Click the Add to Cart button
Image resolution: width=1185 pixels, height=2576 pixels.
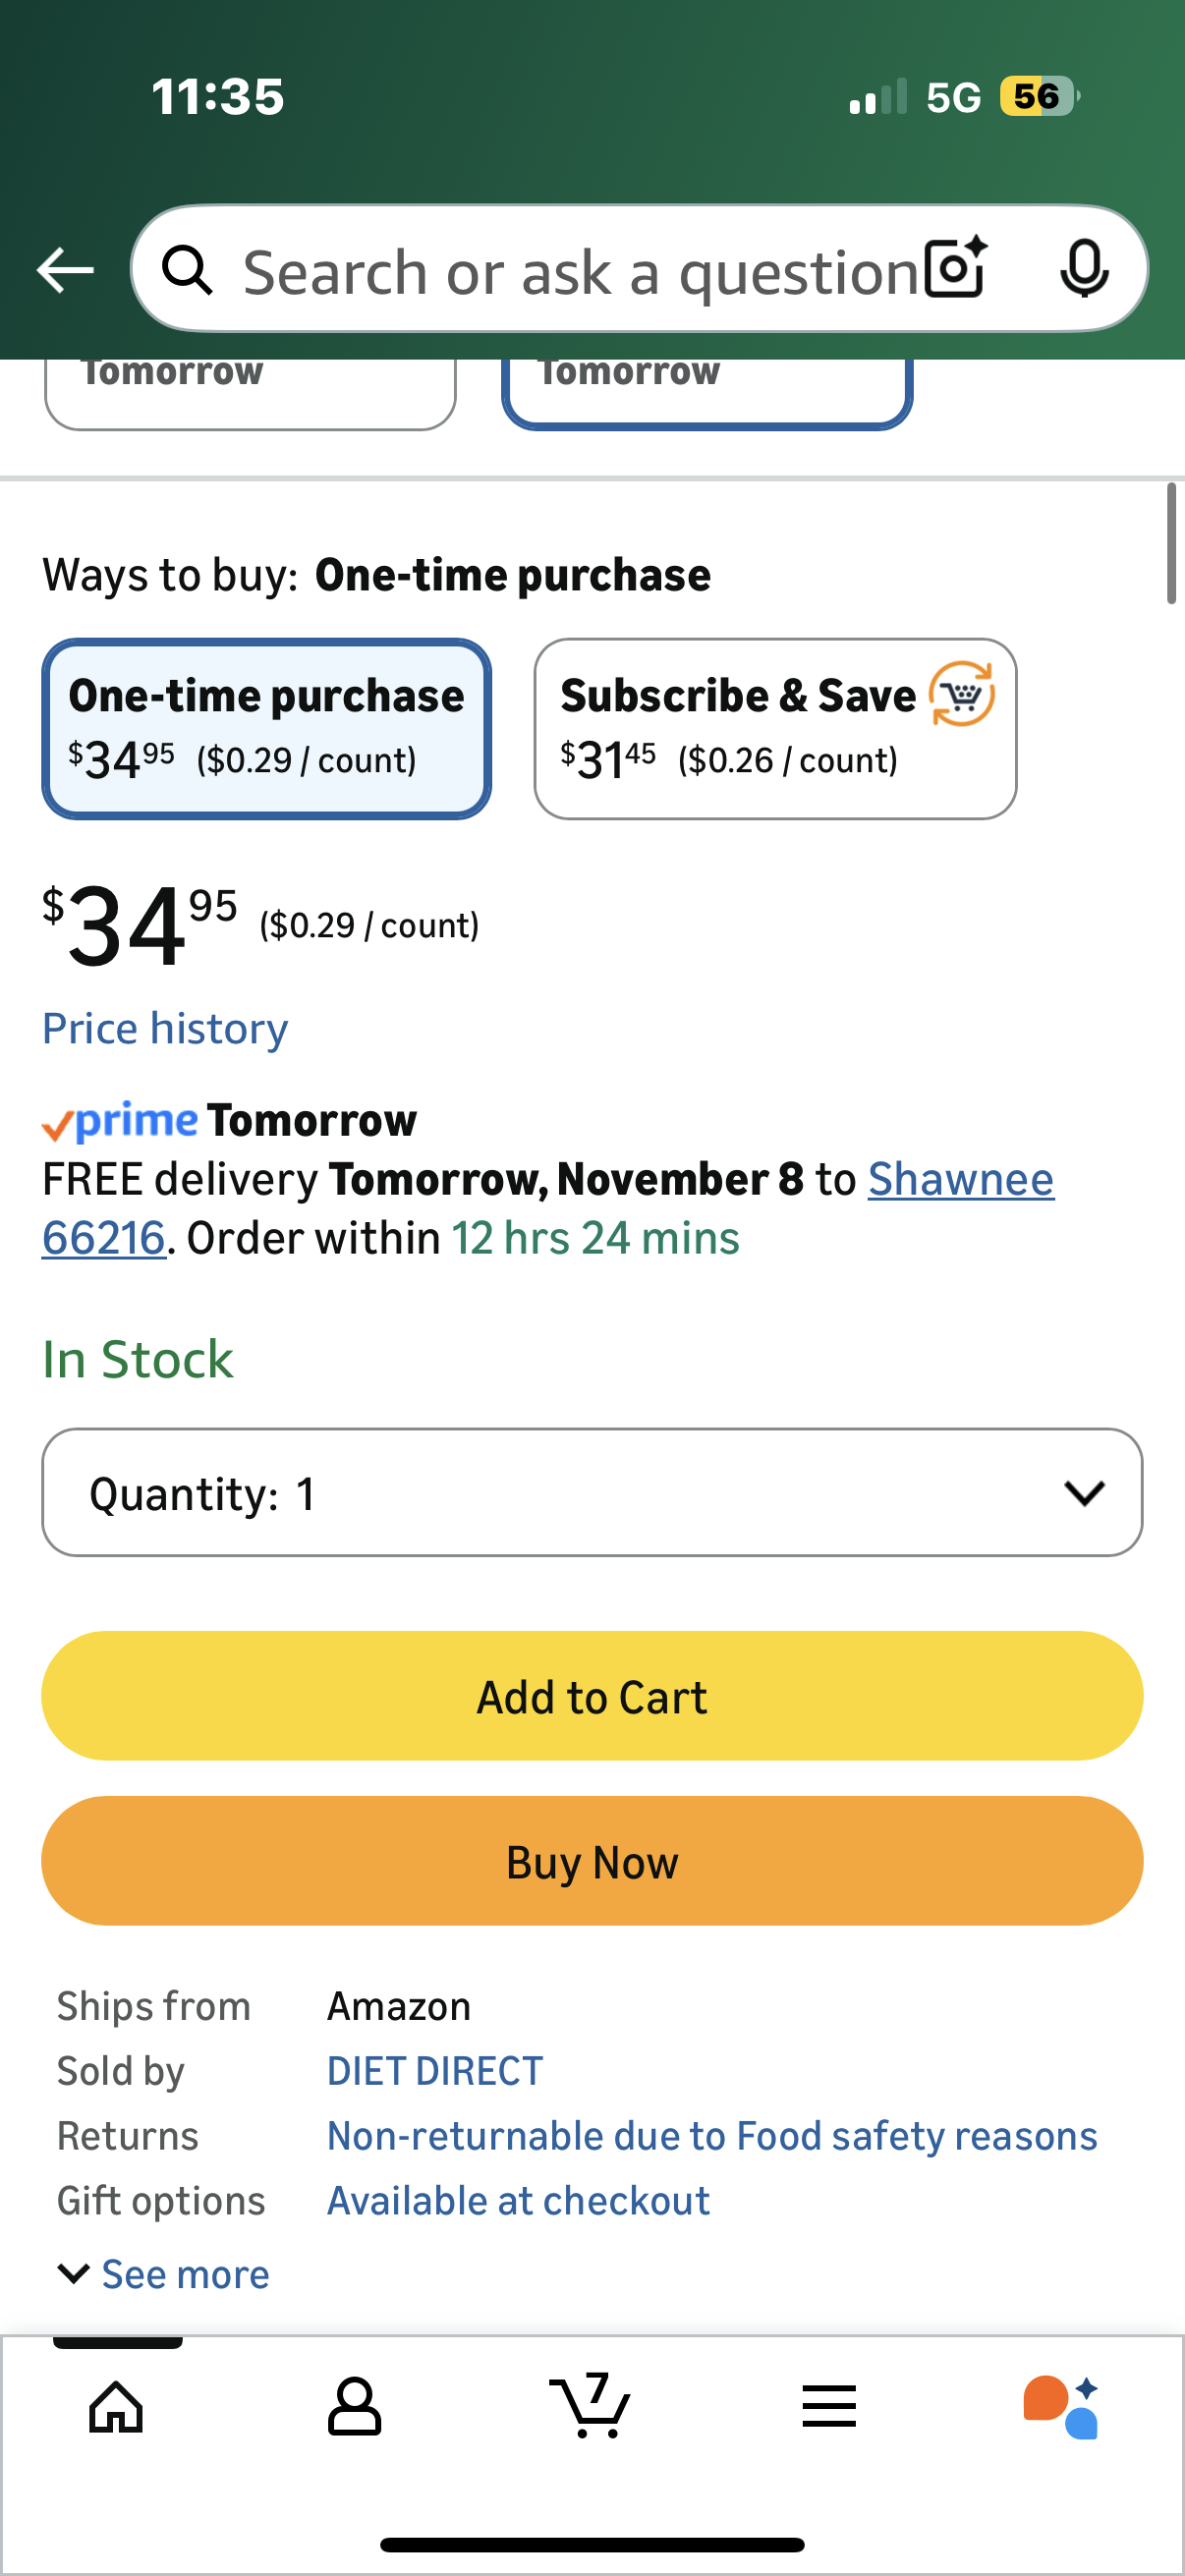[592, 1696]
